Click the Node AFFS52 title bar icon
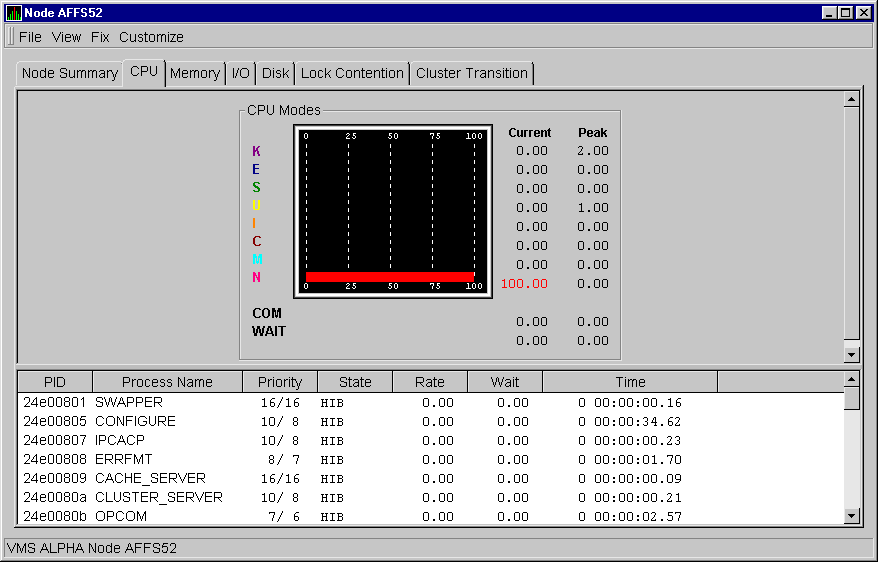The image size is (878, 562). (x=13, y=13)
